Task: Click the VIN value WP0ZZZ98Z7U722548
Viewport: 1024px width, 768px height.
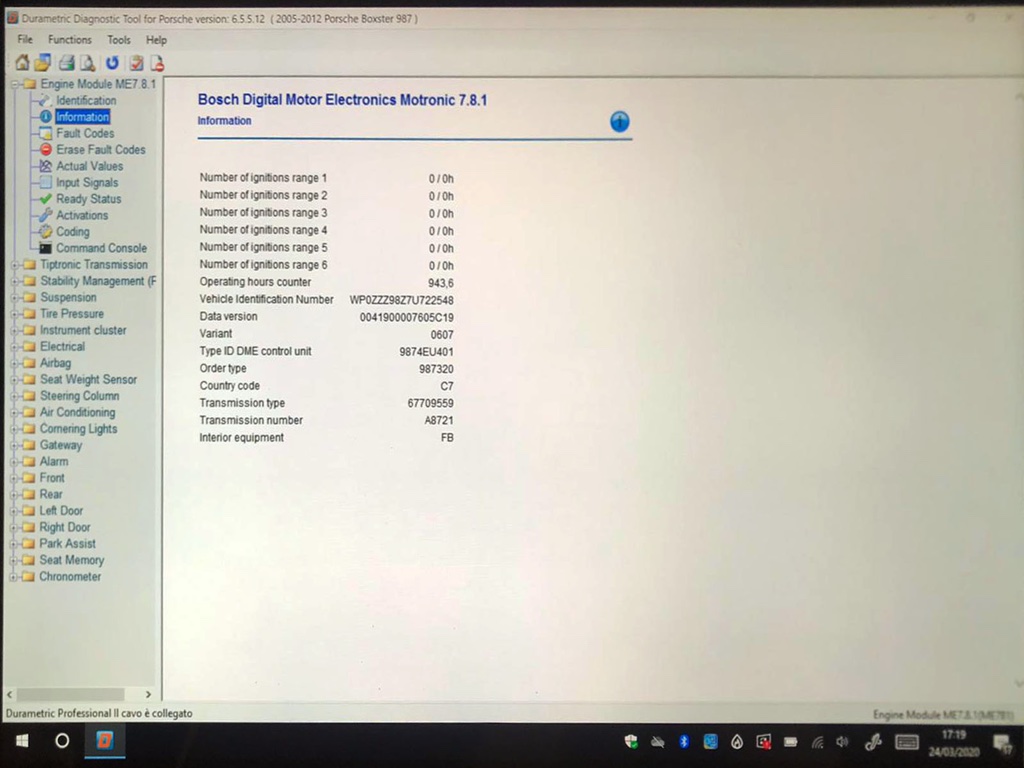Action: coord(402,300)
